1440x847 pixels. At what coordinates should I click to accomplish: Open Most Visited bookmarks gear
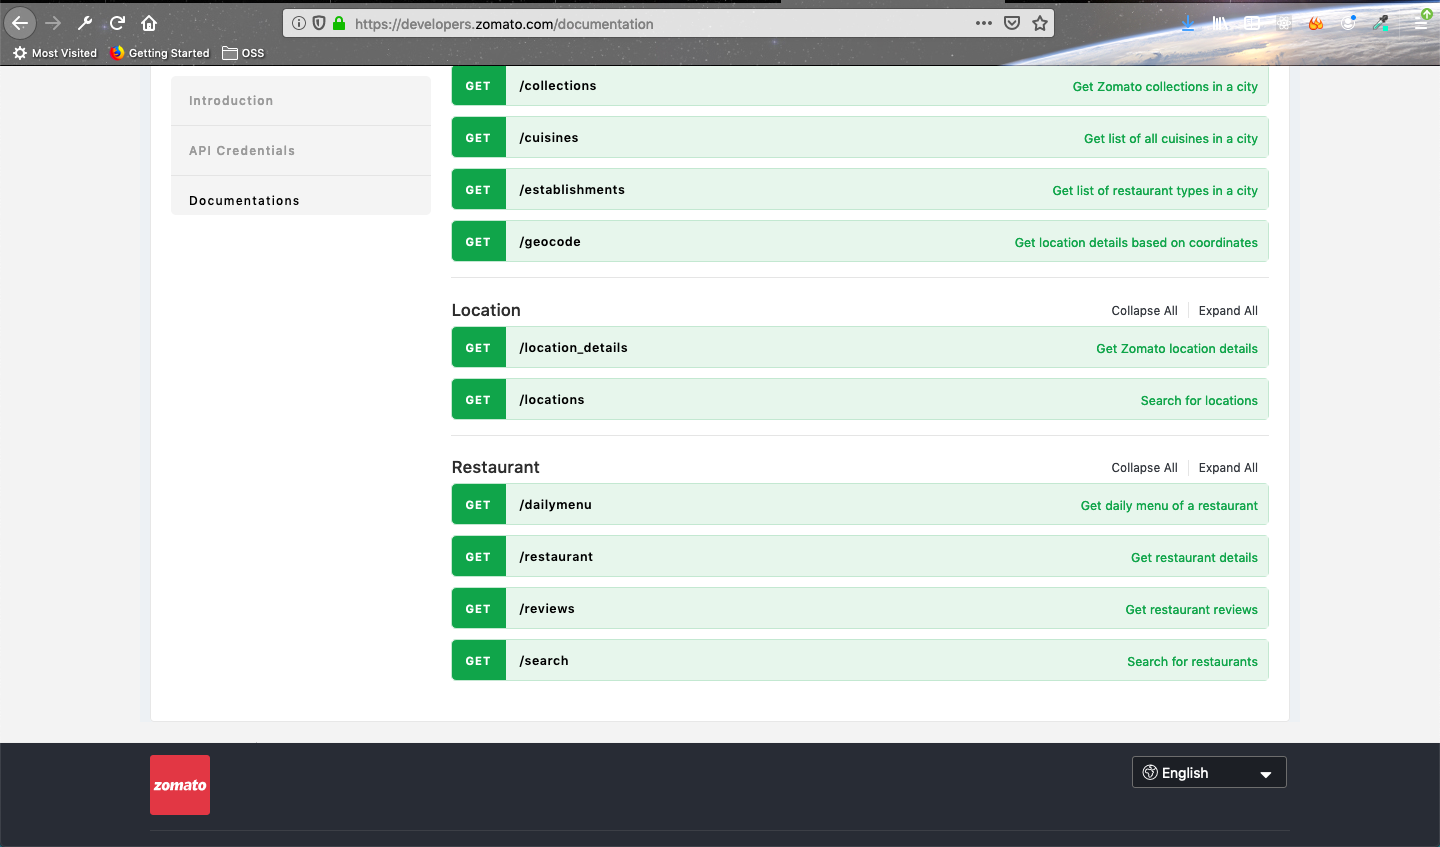pos(55,53)
